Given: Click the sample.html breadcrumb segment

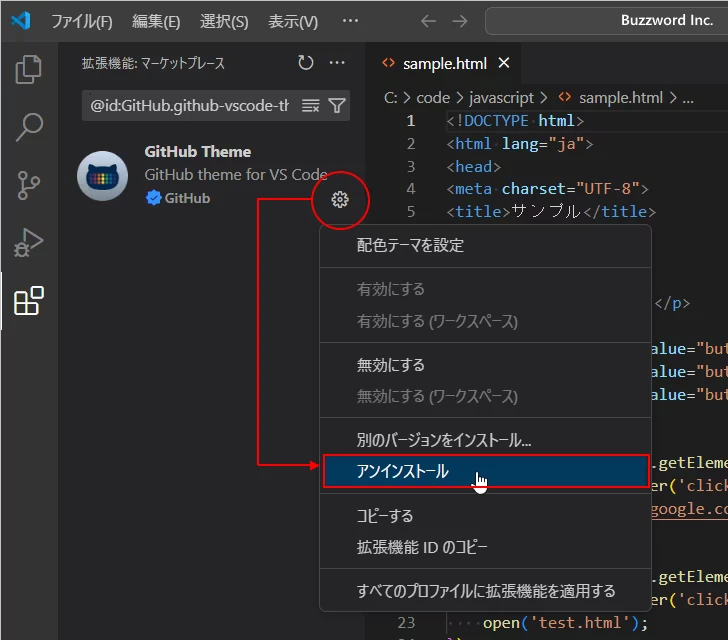Looking at the screenshot, I should (621, 98).
